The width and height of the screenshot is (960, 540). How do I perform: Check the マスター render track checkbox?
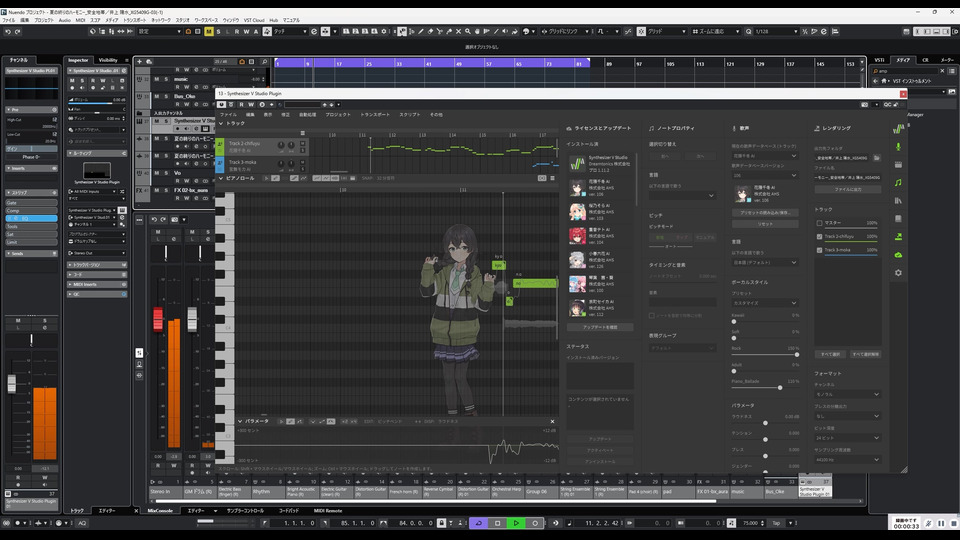[x=819, y=222]
